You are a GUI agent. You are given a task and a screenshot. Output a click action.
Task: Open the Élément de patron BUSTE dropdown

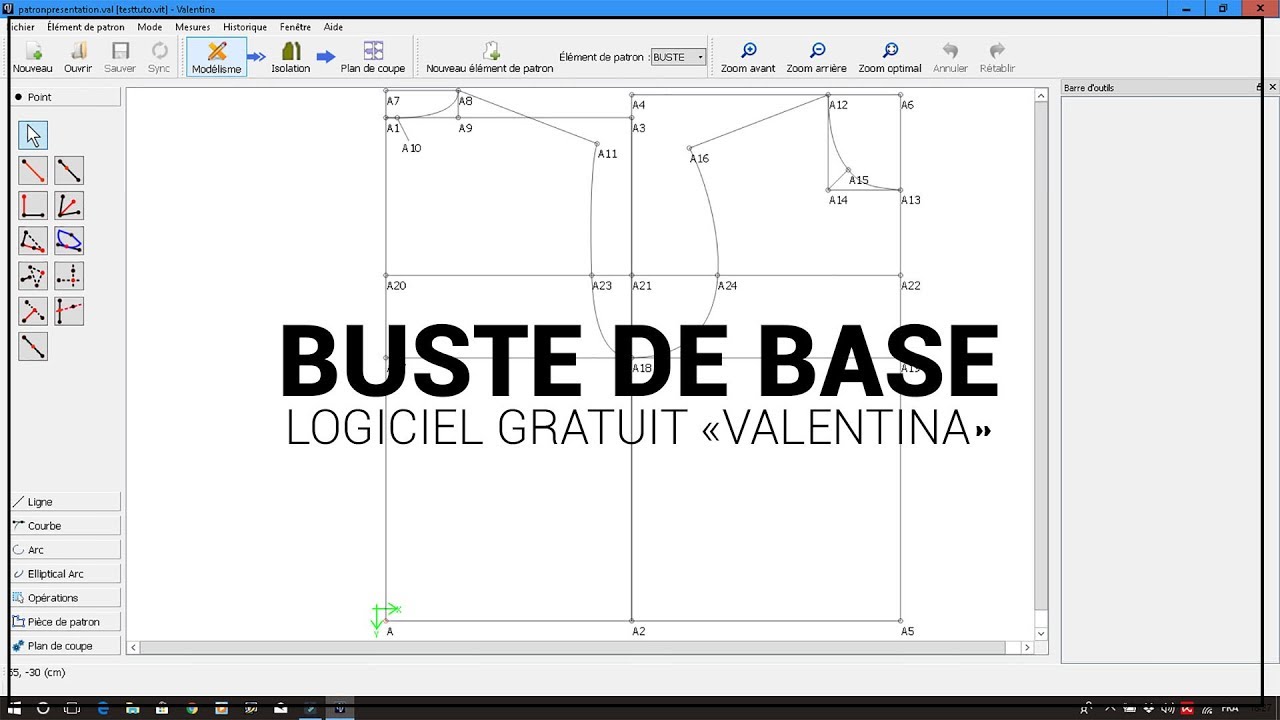(x=678, y=57)
